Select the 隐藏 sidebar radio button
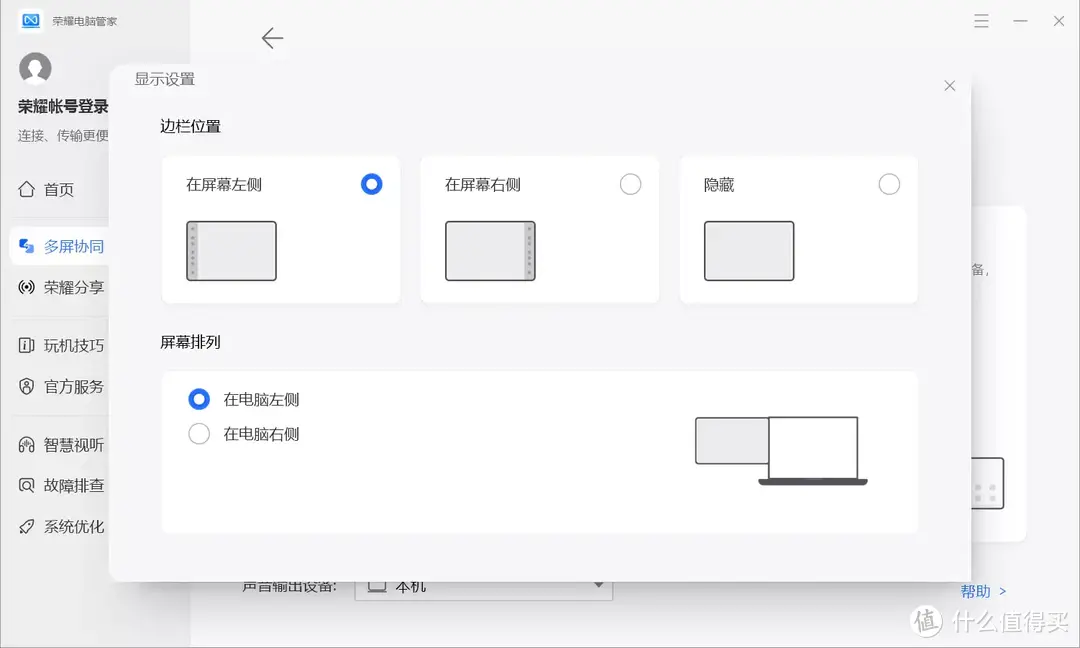Image resolution: width=1080 pixels, height=648 pixels. click(889, 184)
